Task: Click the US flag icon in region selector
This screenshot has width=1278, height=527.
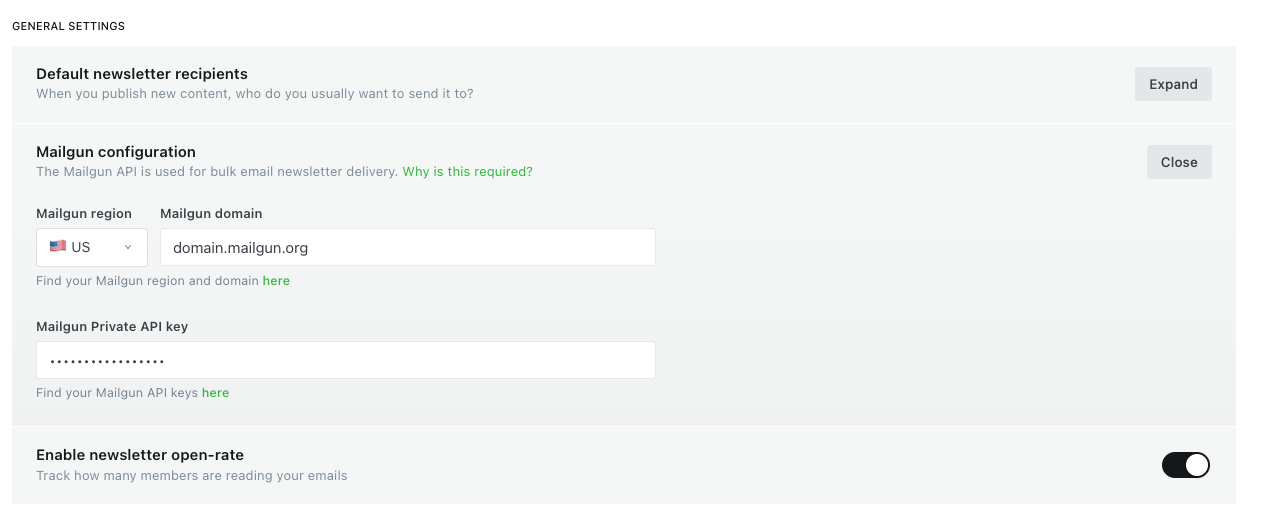Action: click(x=58, y=247)
